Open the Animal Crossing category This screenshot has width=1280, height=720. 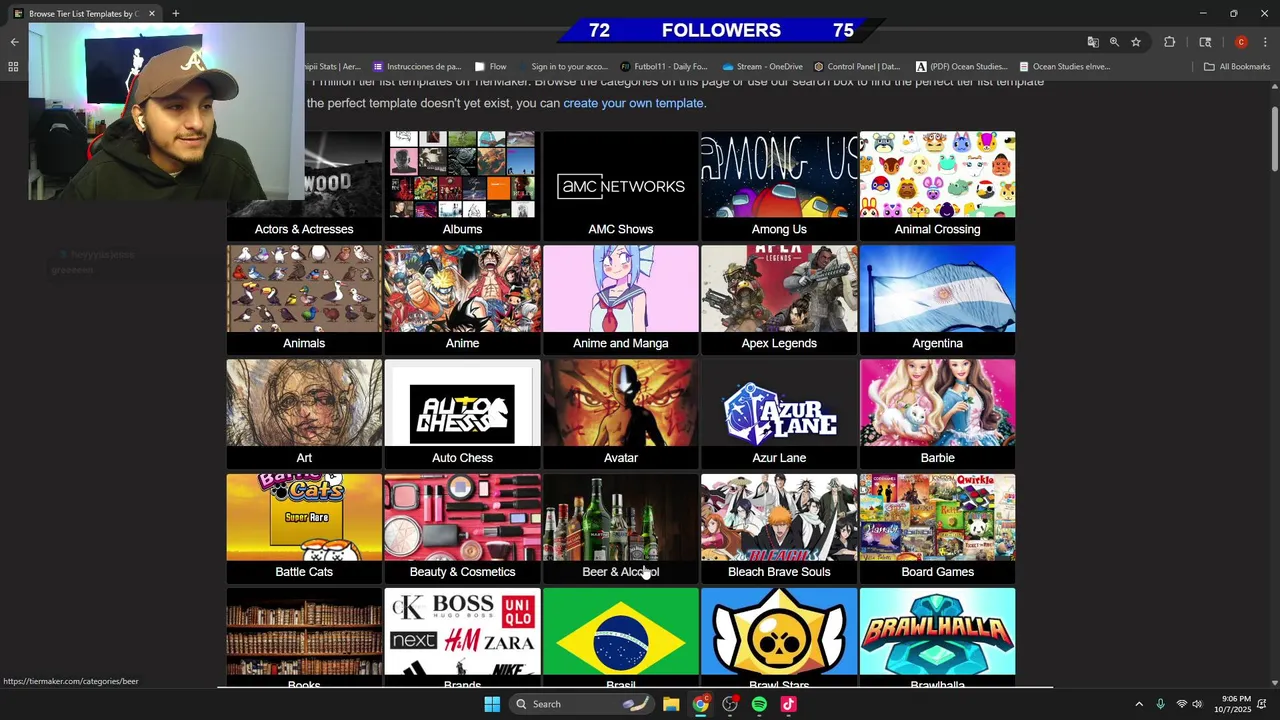point(937,186)
